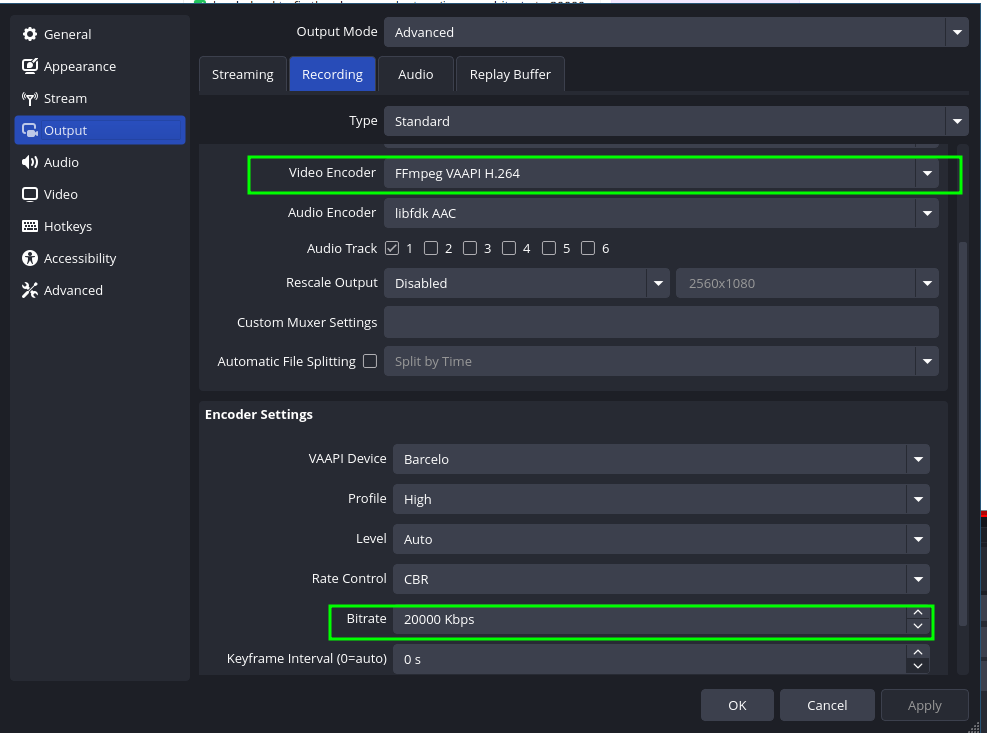Decrease Bitrate with down arrow

click(918, 626)
